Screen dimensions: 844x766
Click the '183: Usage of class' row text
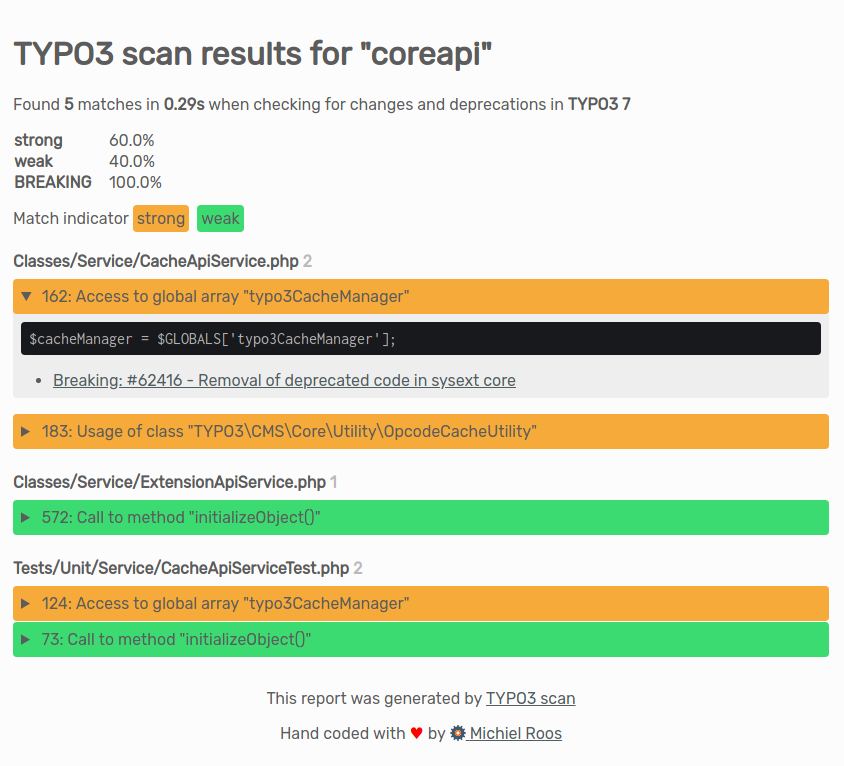[x=289, y=431]
